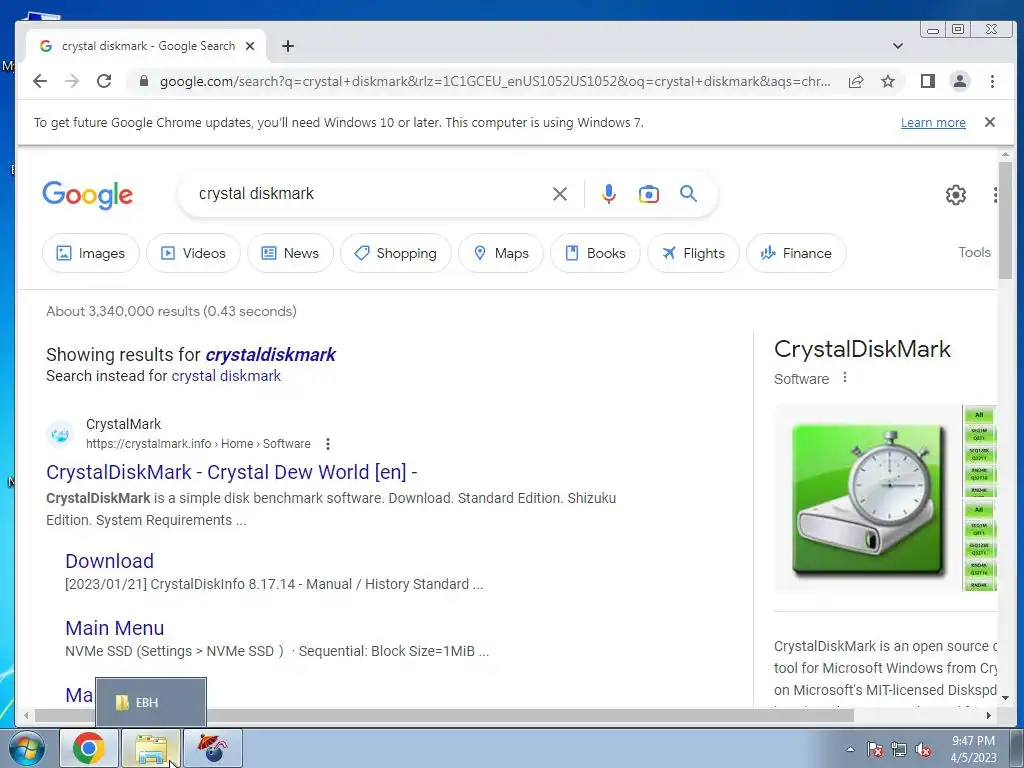Filter results by News
Screen dimensions: 1024x768
[291, 253]
